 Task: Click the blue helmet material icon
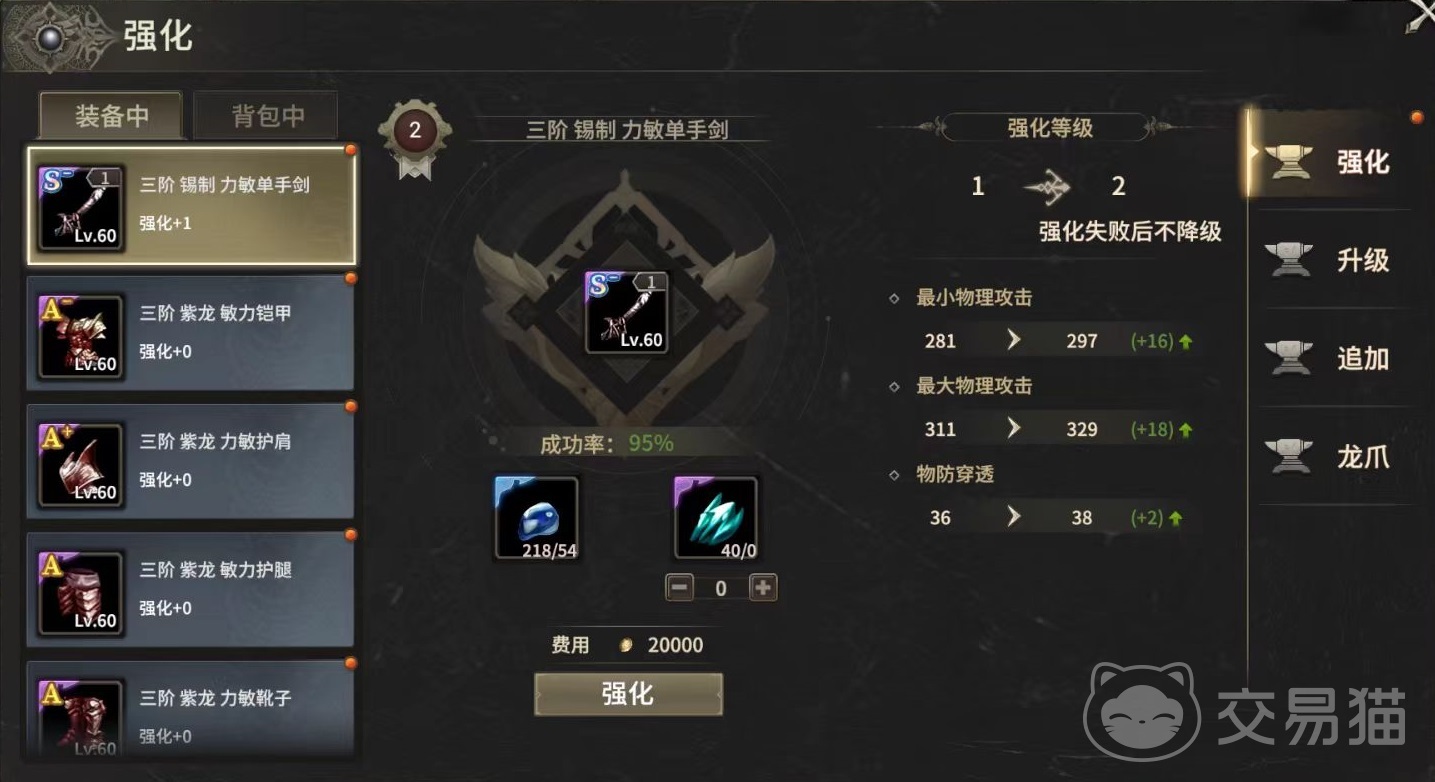point(536,517)
